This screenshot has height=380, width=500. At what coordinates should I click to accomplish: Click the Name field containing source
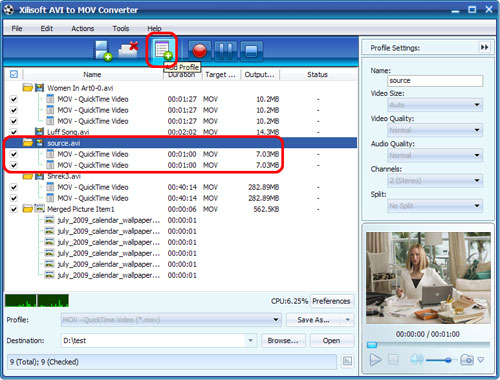435,81
